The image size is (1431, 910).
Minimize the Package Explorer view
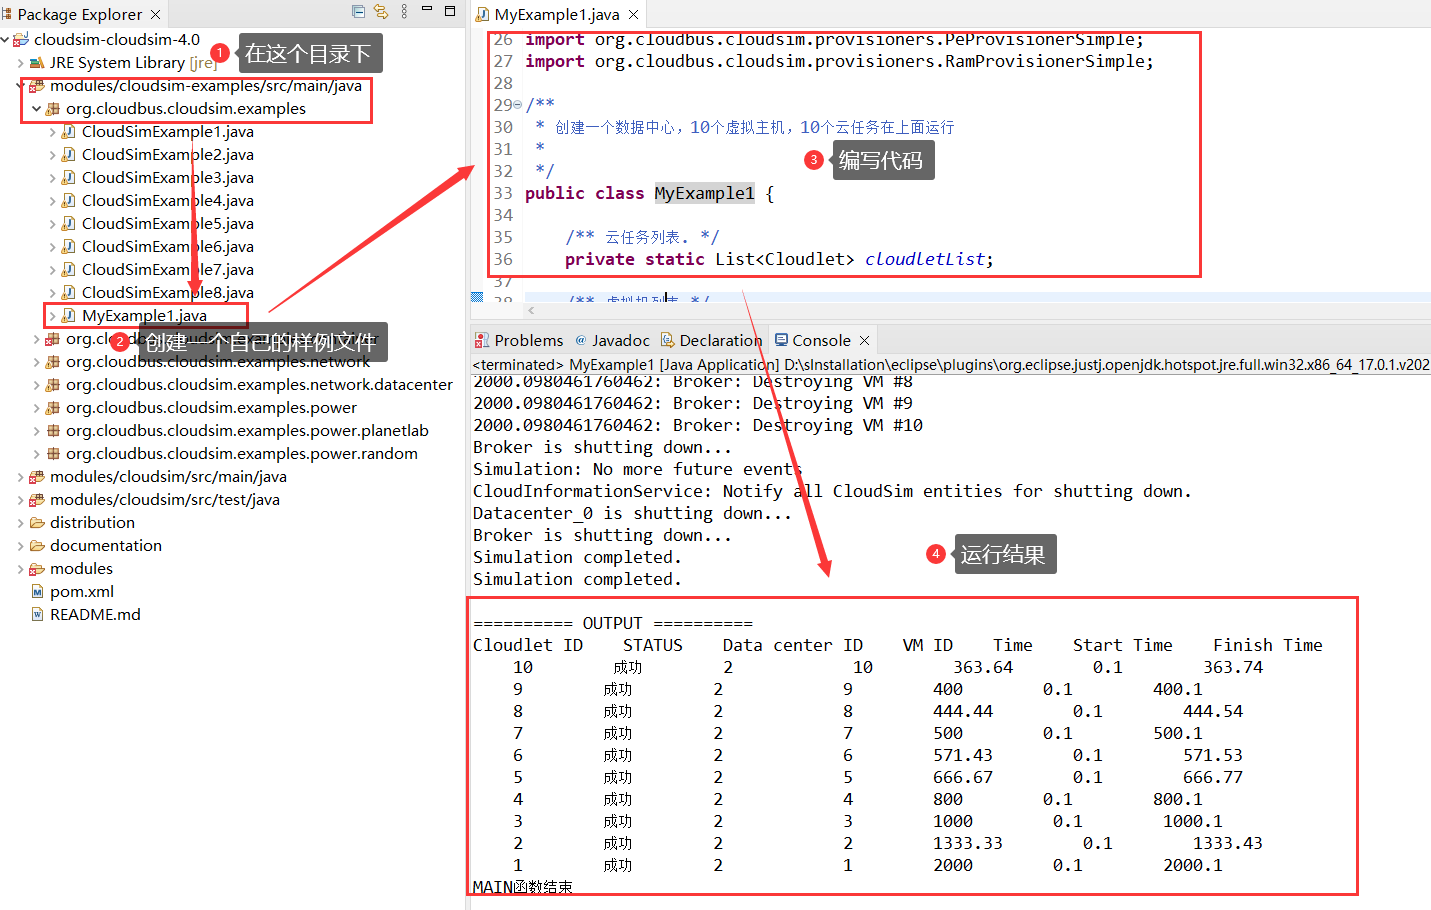click(x=427, y=10)
